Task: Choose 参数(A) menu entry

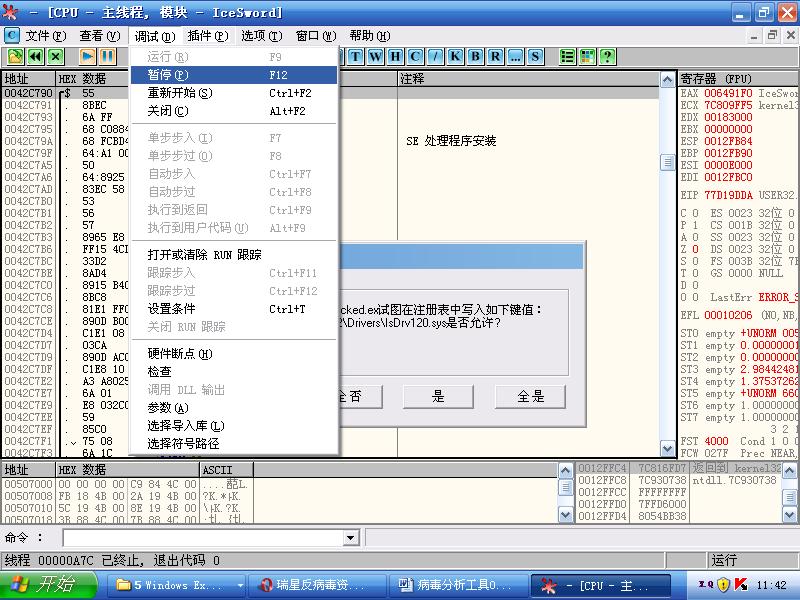Action: click(234, 408)
